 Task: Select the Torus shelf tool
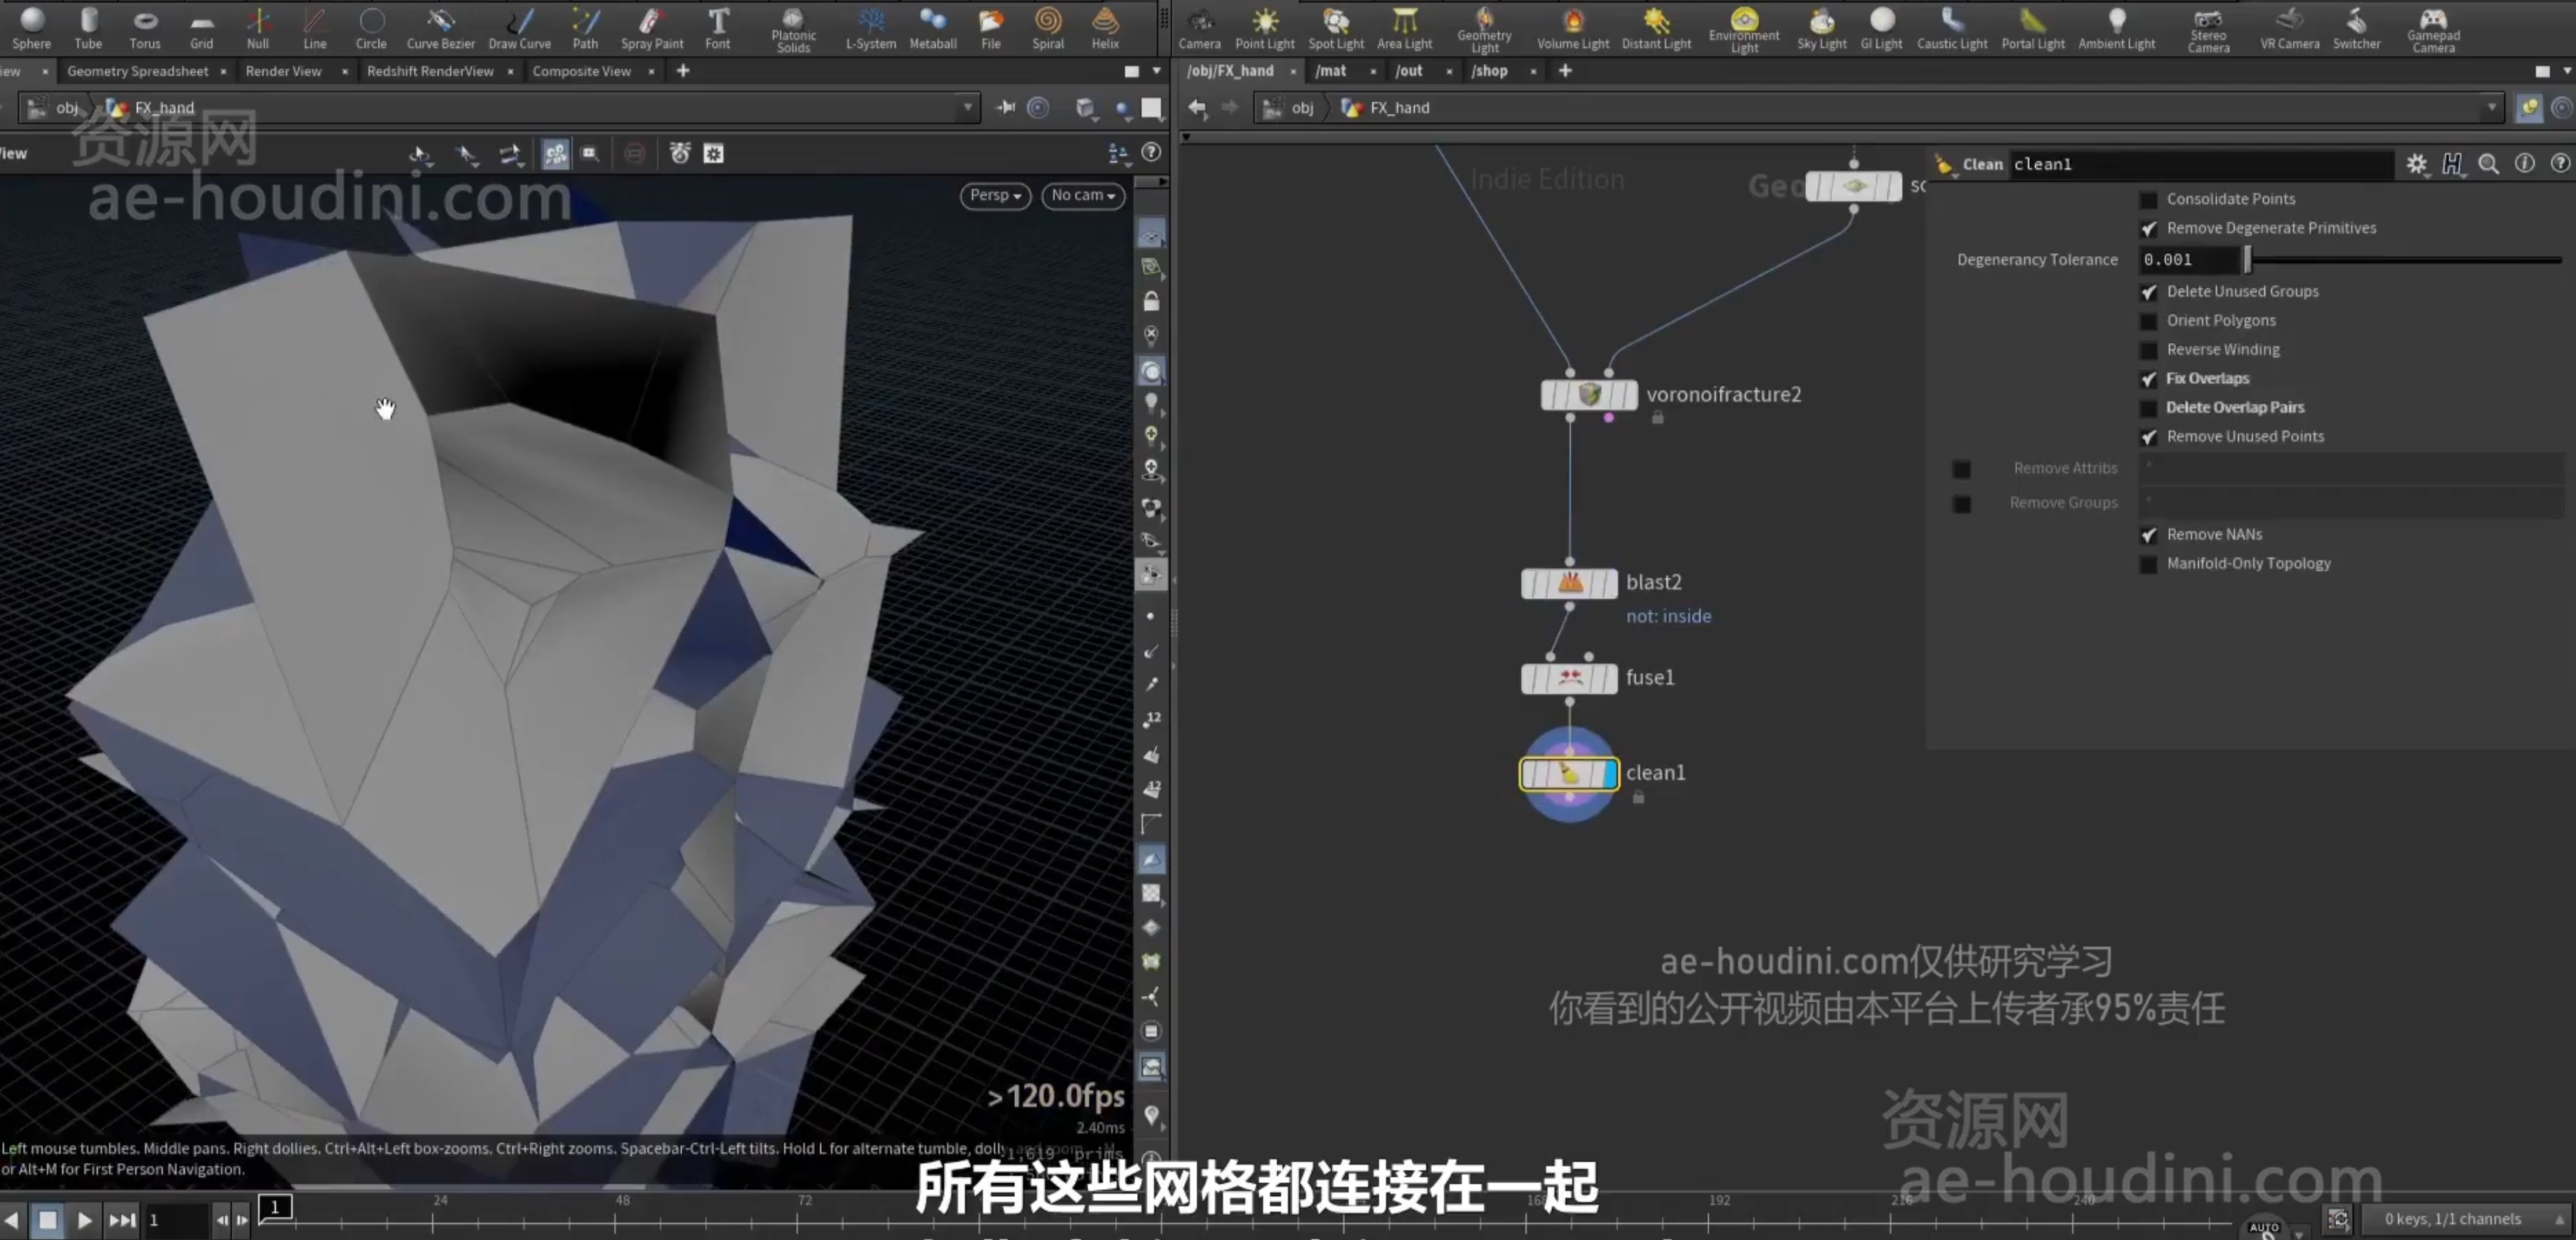(145, 29)
